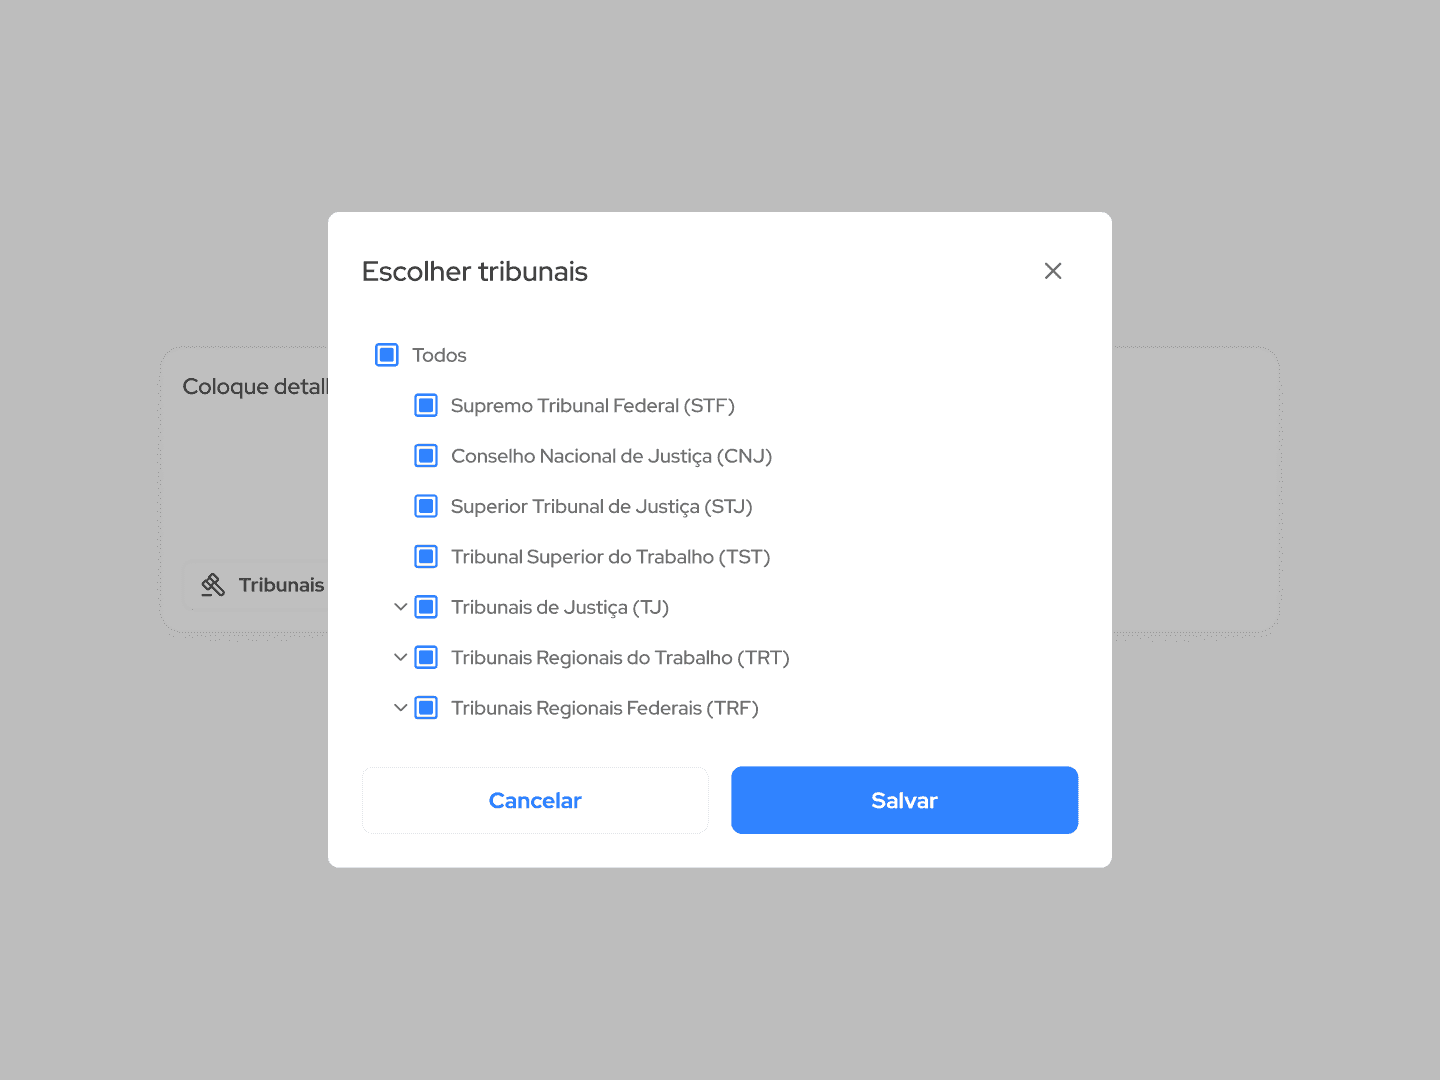Expand the Tribunais de Justiça (TJ) group
The height and width of the screenshot is (1080, 1440).
400,607
